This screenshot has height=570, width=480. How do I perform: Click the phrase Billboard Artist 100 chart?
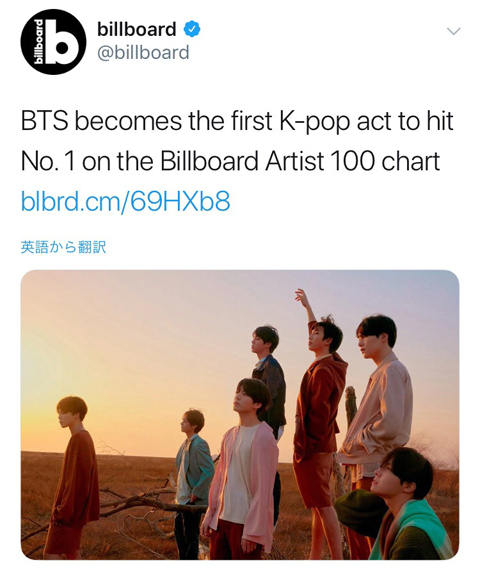[300, 161]
